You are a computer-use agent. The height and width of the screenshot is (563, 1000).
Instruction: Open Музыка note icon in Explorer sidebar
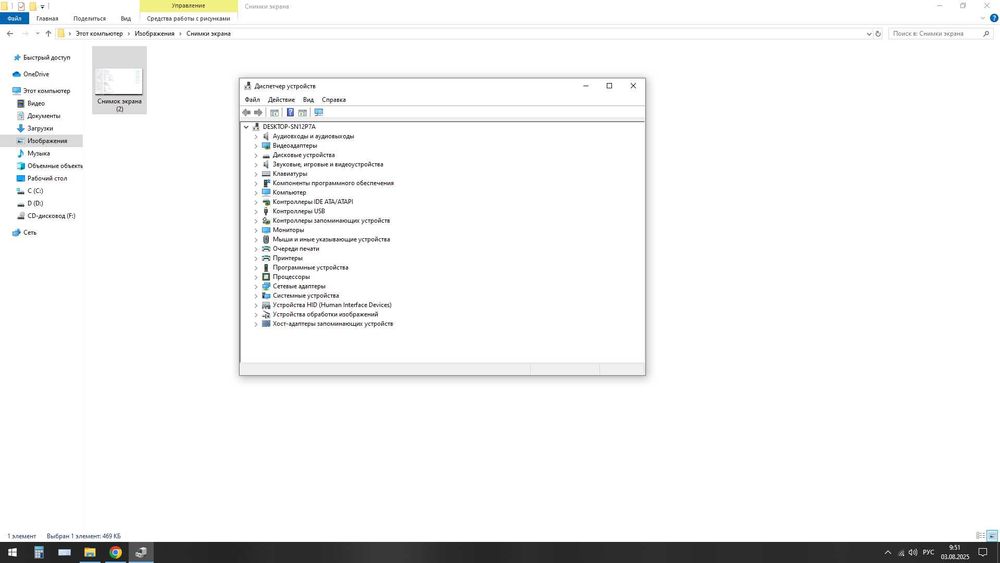20,154
